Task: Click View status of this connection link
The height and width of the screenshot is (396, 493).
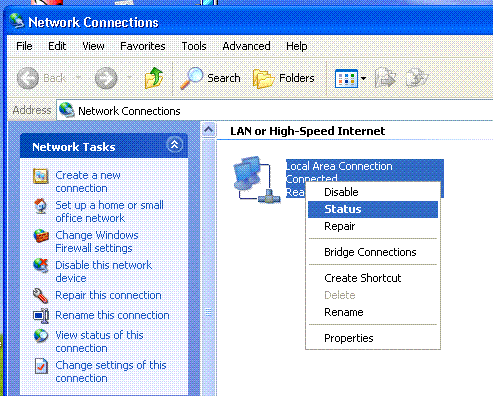Action: pos(99,341)
